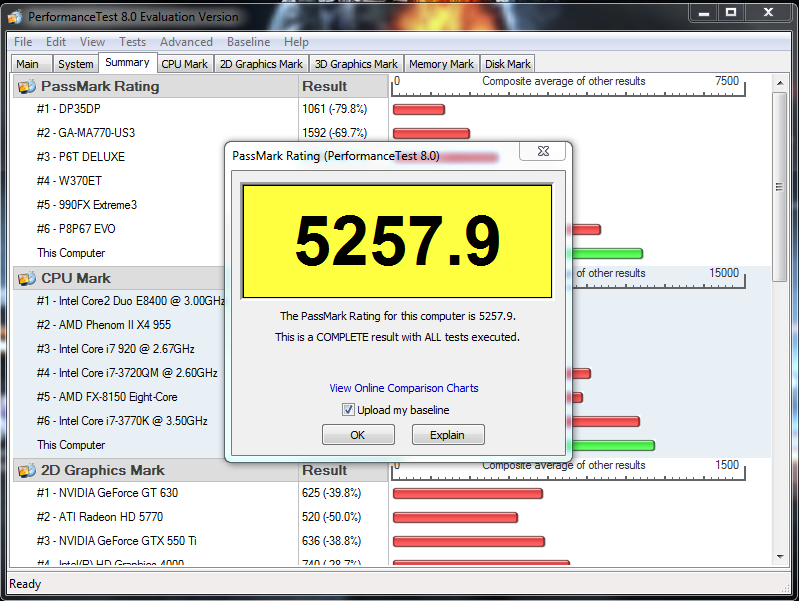Switch to the 3D Graphics Mark tab

click(x=356, y=64)
